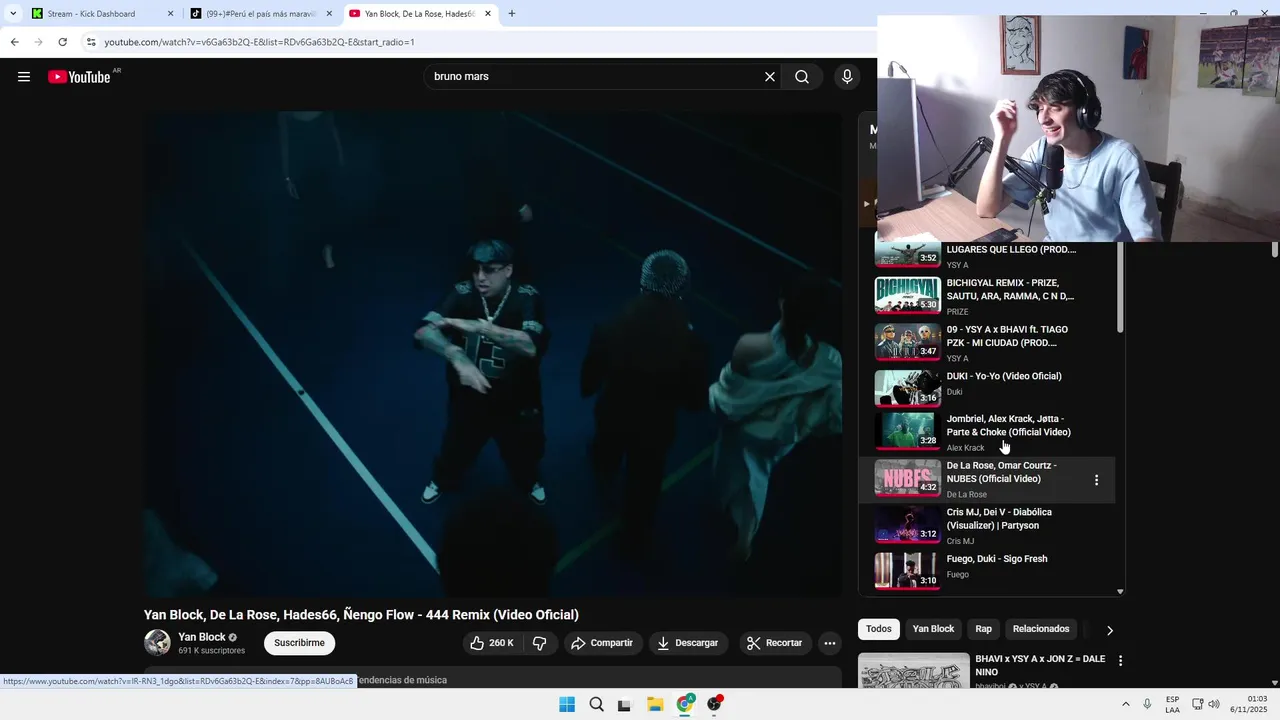Clear the search box with X icon
Screen dimensions: 1280x720
770,77
